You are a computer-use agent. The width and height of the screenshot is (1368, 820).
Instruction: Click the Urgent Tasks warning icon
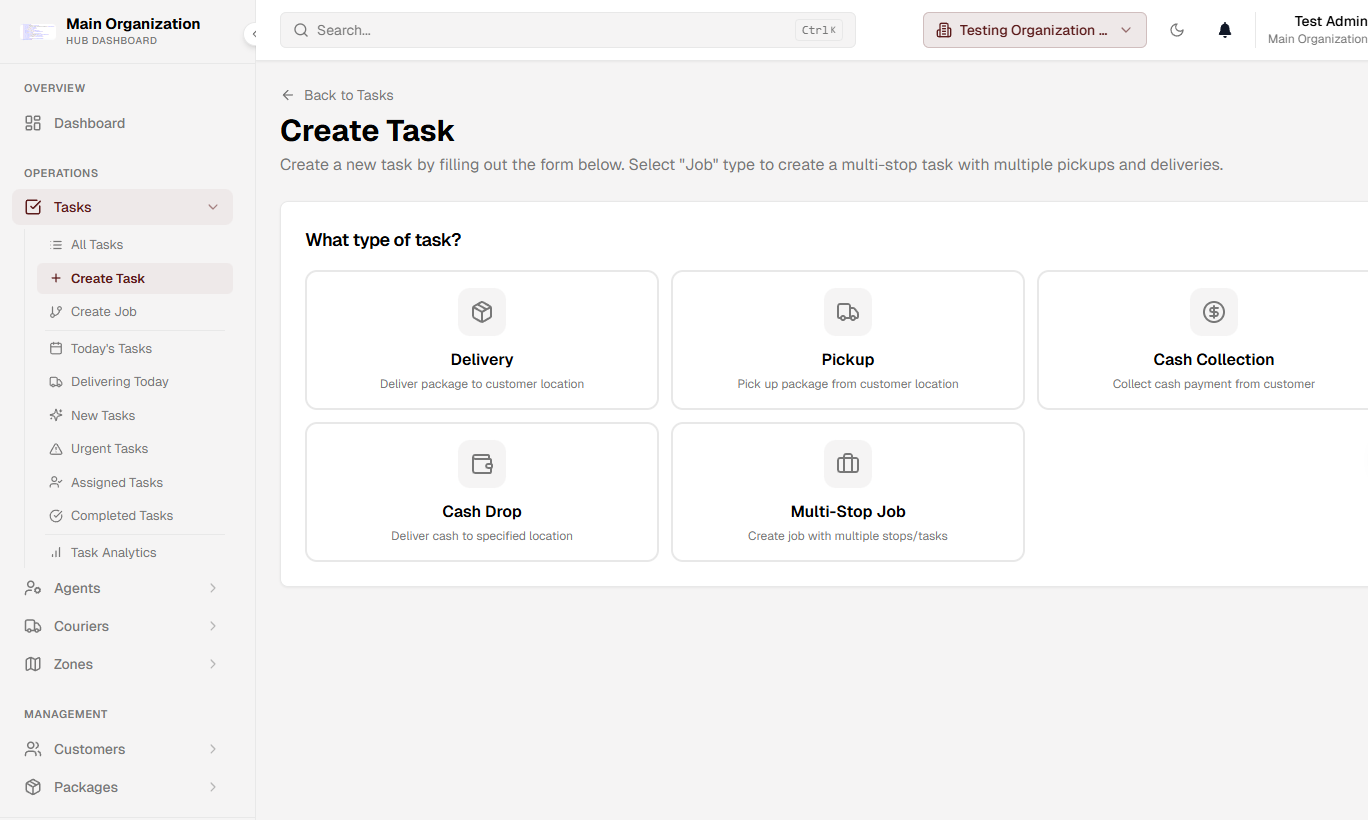coord(56,449)
